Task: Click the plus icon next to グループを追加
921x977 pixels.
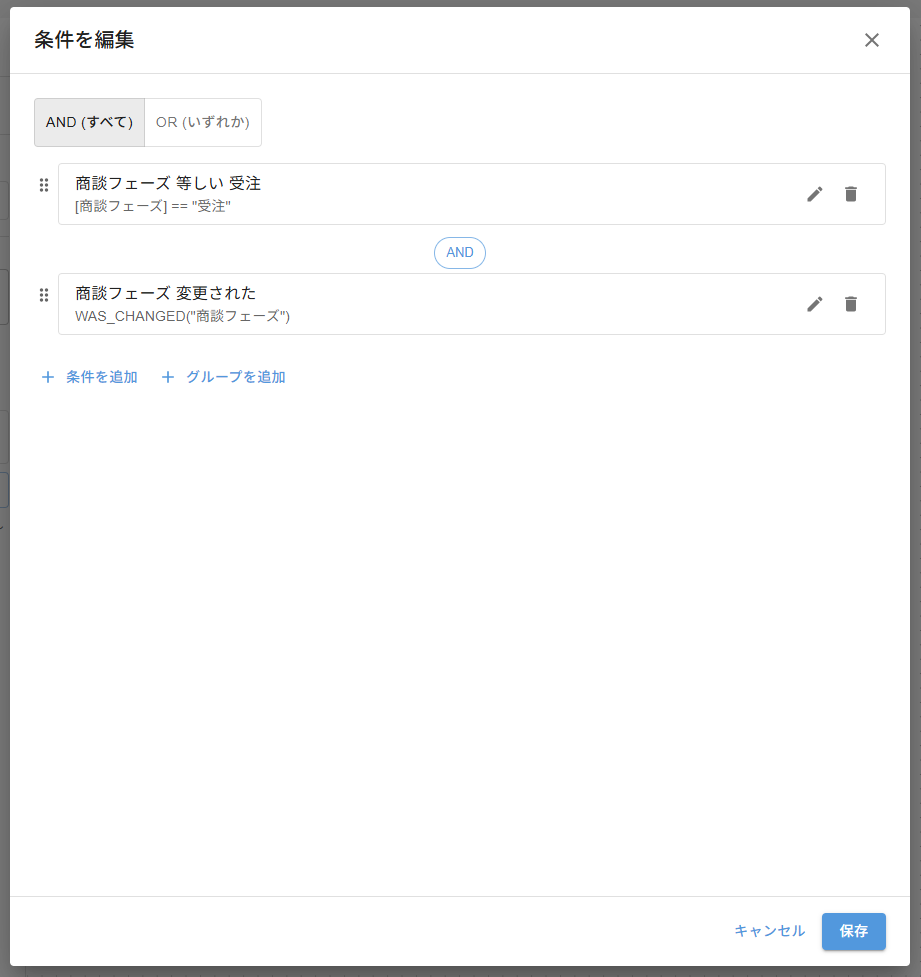Action: pyautogui.click(x=167, y=377)
